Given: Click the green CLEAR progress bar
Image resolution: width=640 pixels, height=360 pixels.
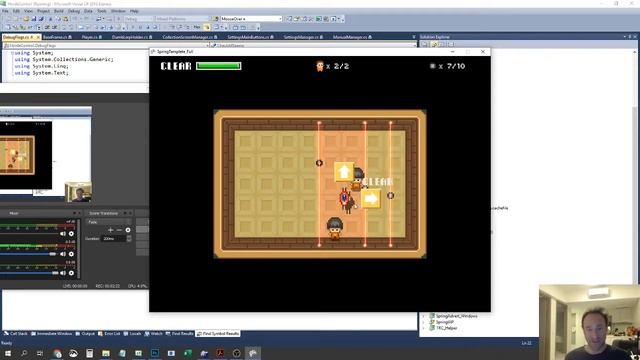Looking at the screenshot, I should [218, 66].
